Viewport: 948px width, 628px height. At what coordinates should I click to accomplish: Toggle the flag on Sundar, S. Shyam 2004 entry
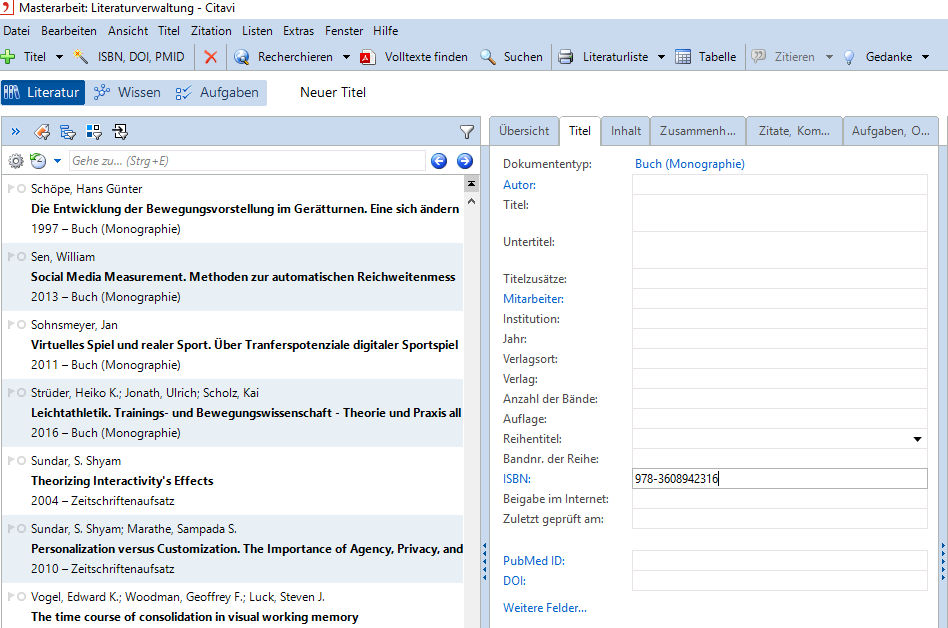(x=11, y=461)
